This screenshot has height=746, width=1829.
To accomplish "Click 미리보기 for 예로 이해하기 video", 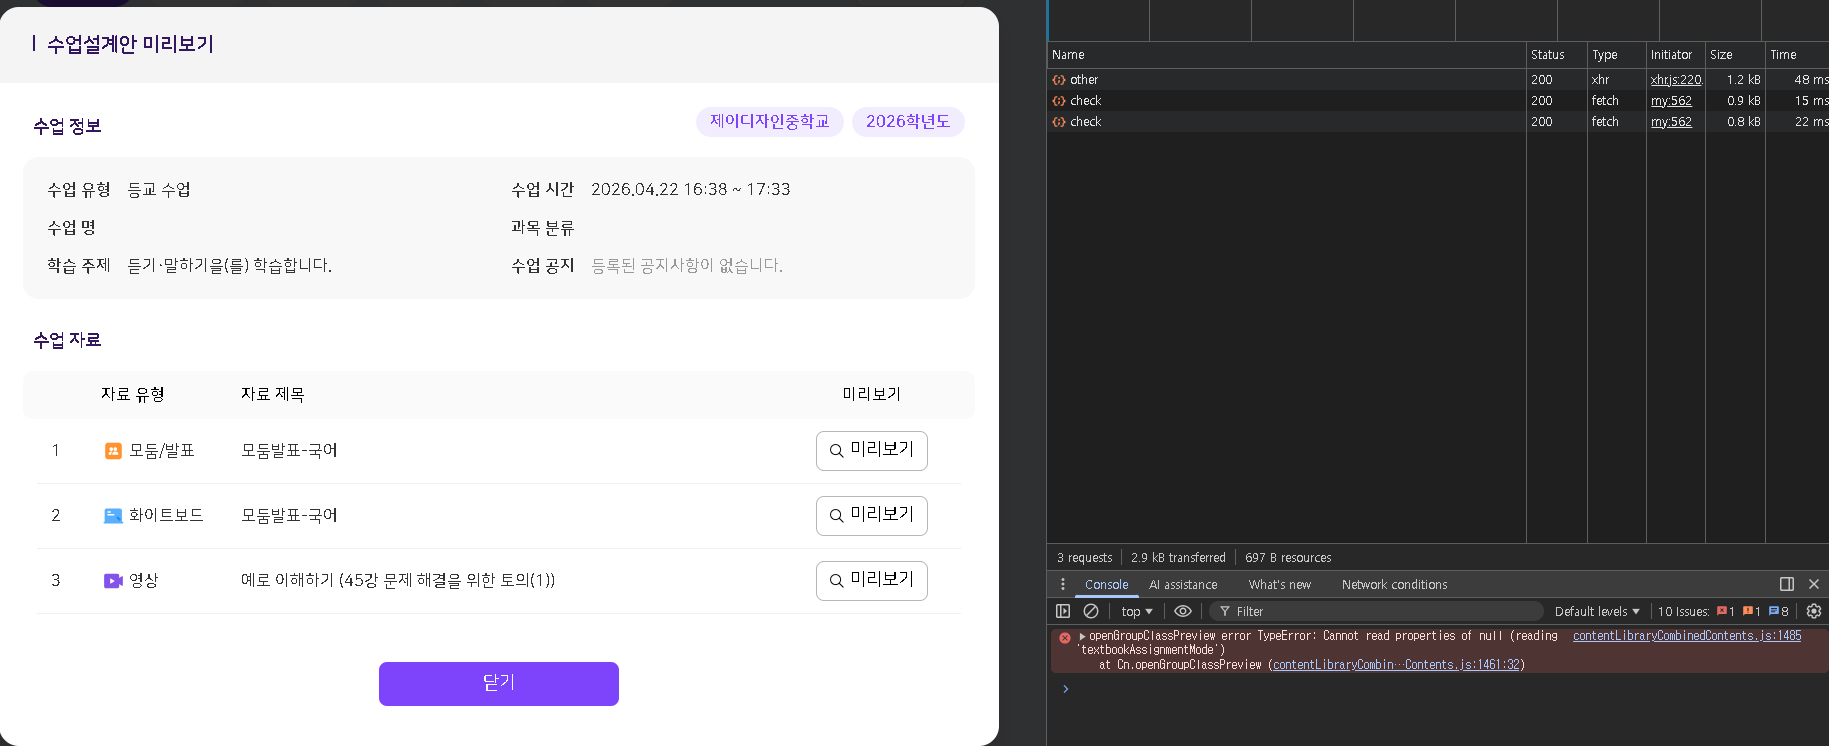I will pyautogui.click(x=871, y=580).
